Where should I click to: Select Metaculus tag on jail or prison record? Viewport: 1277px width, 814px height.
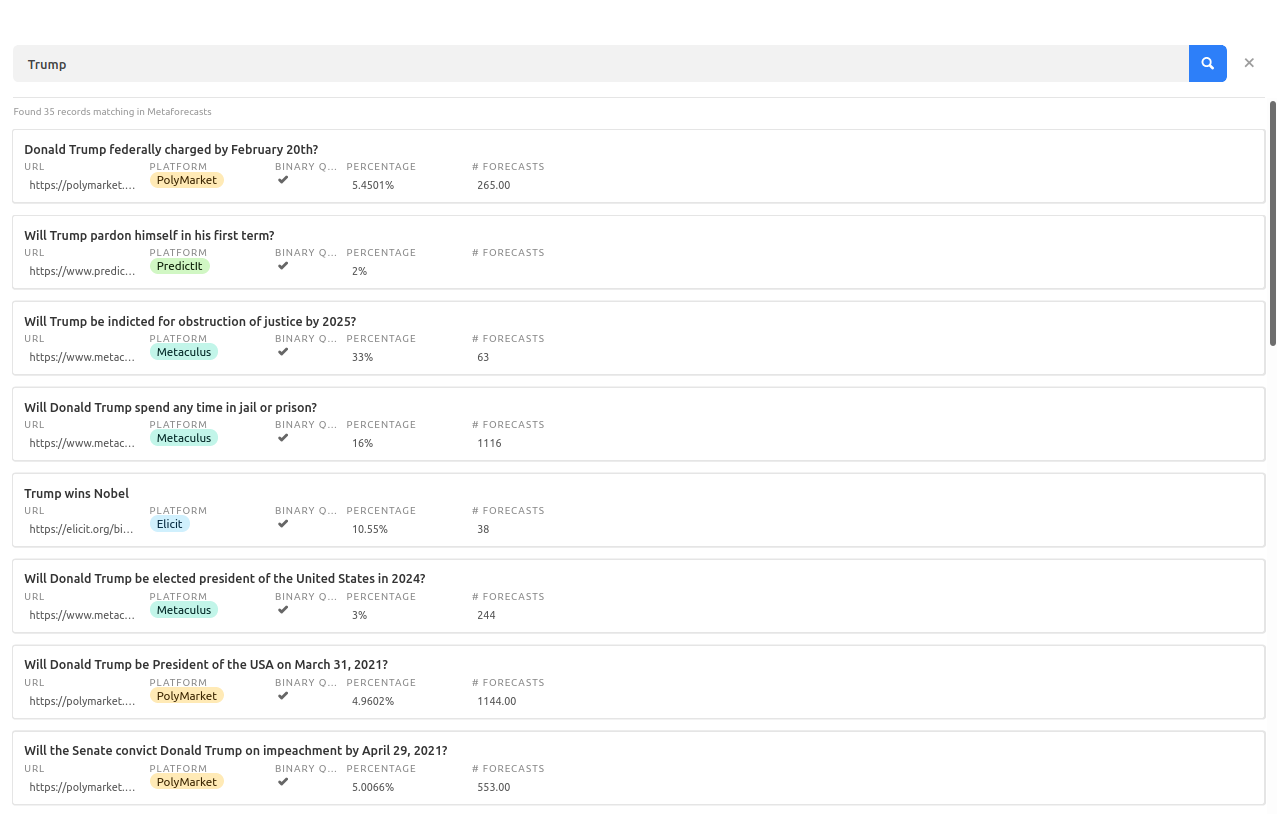pyautogui.click(x=184, y=438)
